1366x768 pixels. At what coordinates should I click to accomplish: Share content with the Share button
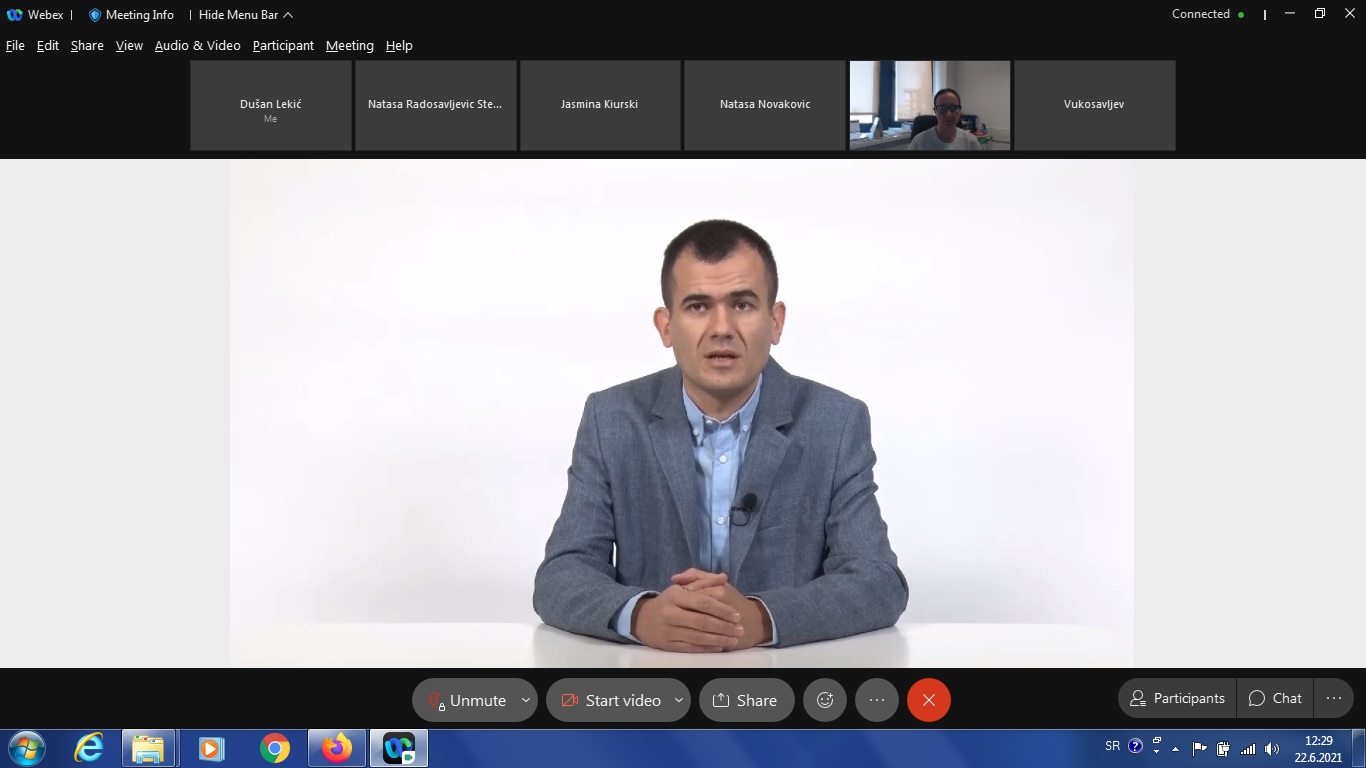point(746,700)
